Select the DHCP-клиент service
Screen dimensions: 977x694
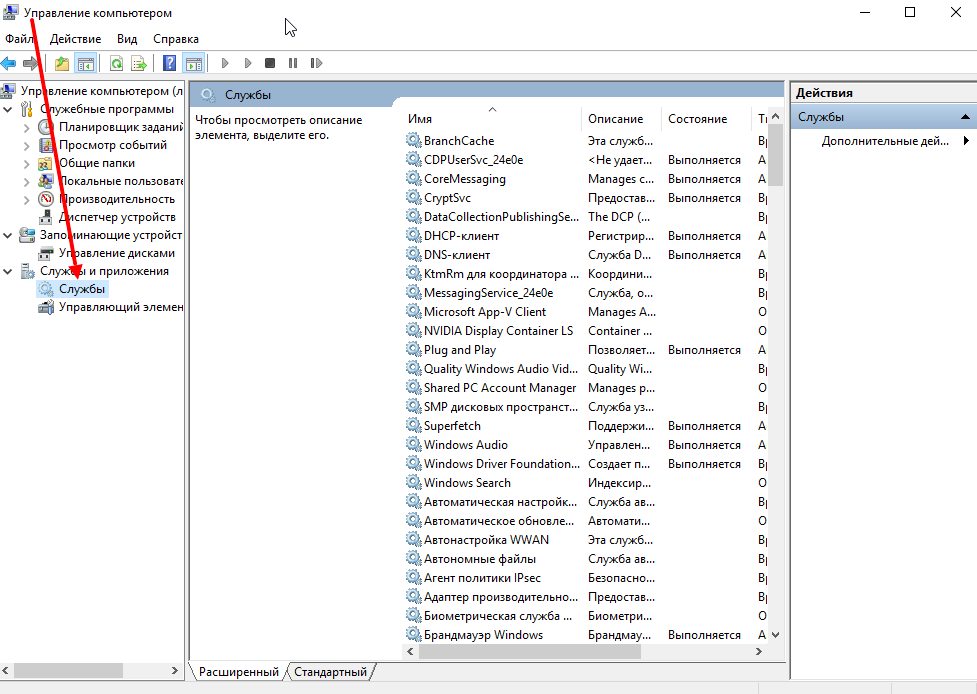pos(461,236)
